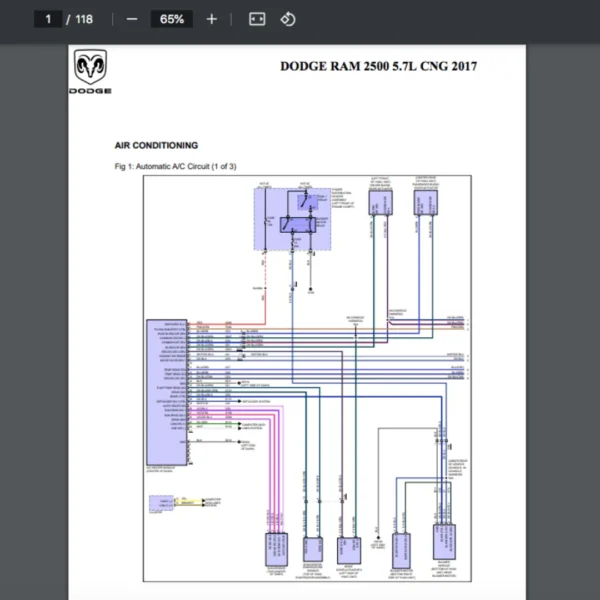Click the DODGE wordmark under the logo
Screen dimensions: 600x600
click(x=89, y=91)
